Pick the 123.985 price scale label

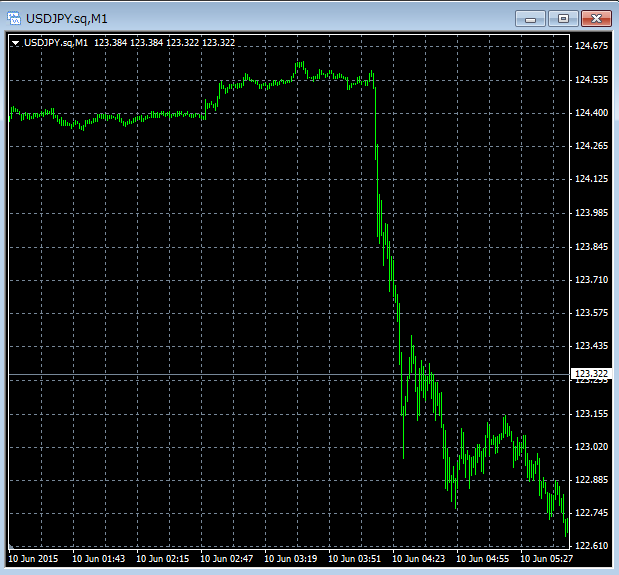589,213
